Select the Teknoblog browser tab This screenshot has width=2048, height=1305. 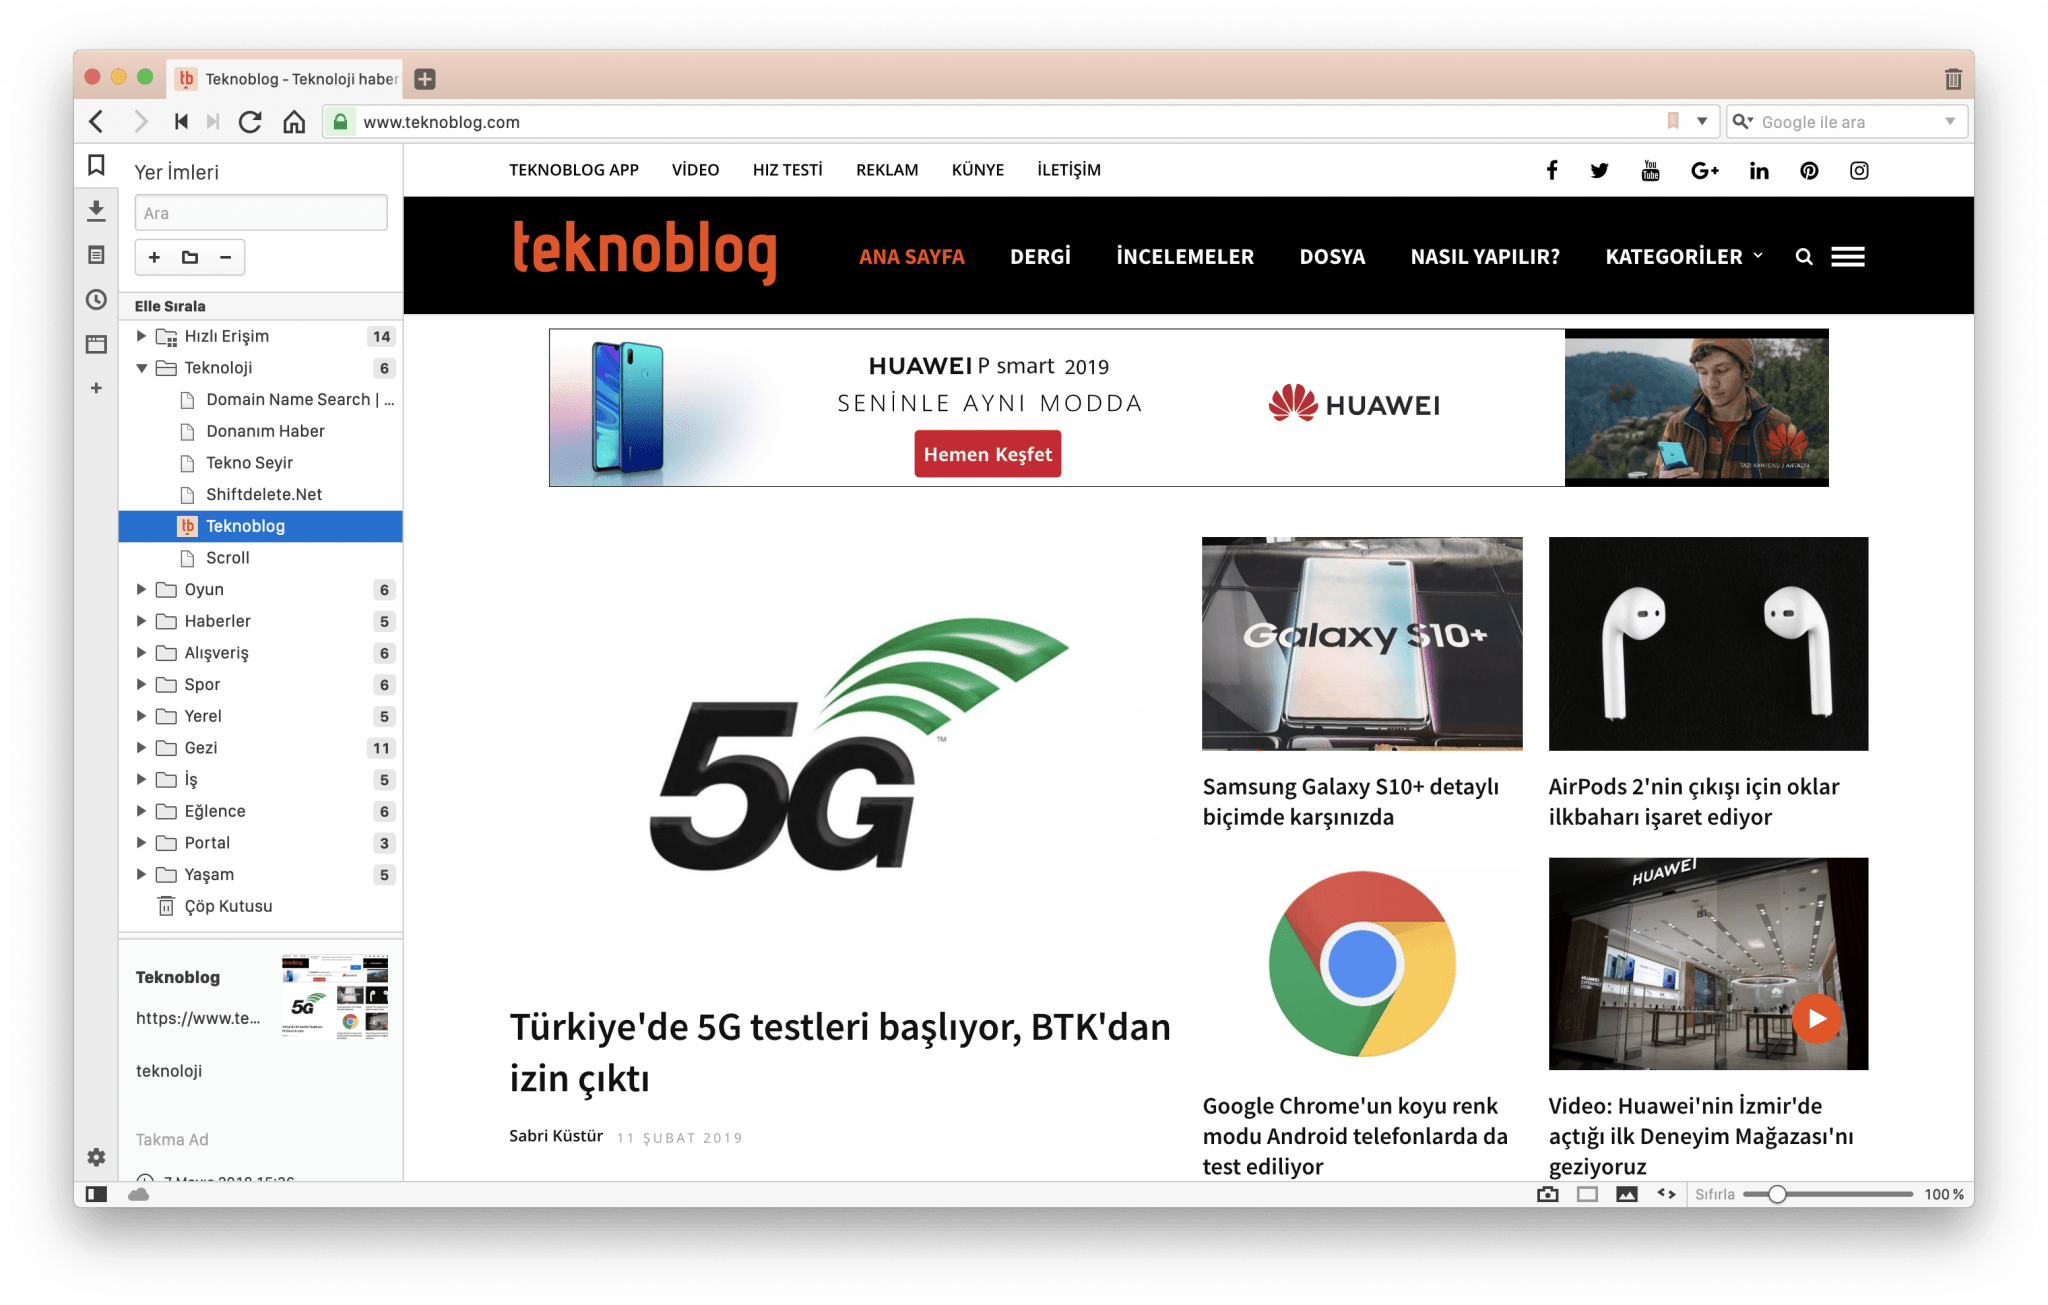(x=287, y=79)
